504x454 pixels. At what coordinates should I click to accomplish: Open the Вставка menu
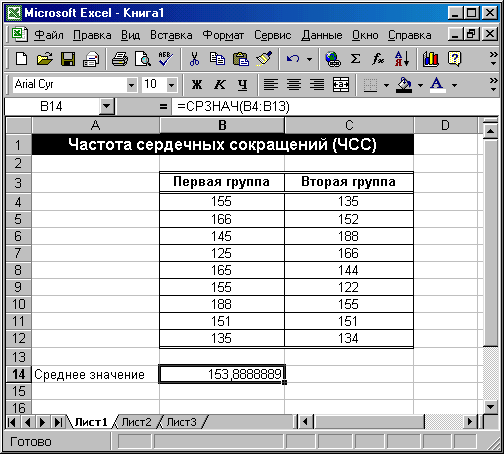[171, 35]
